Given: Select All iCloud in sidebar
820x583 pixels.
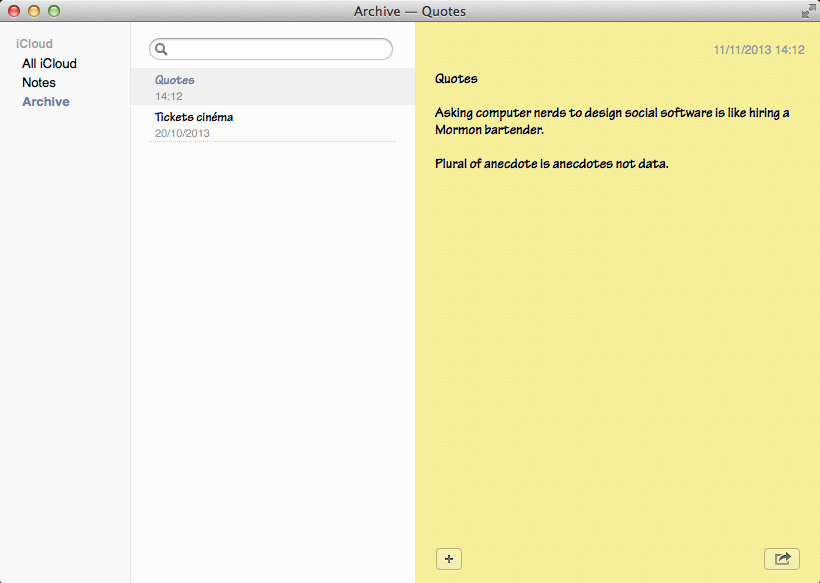Looking at the screenshot, I should [49, 63].
